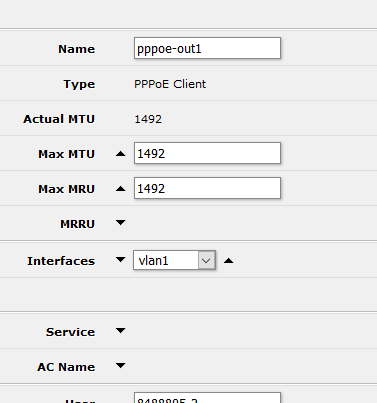Viewport: 377px width, 403px height.
Task: Click the Name field containing pppoe-out1
Action: pos(207,48)
